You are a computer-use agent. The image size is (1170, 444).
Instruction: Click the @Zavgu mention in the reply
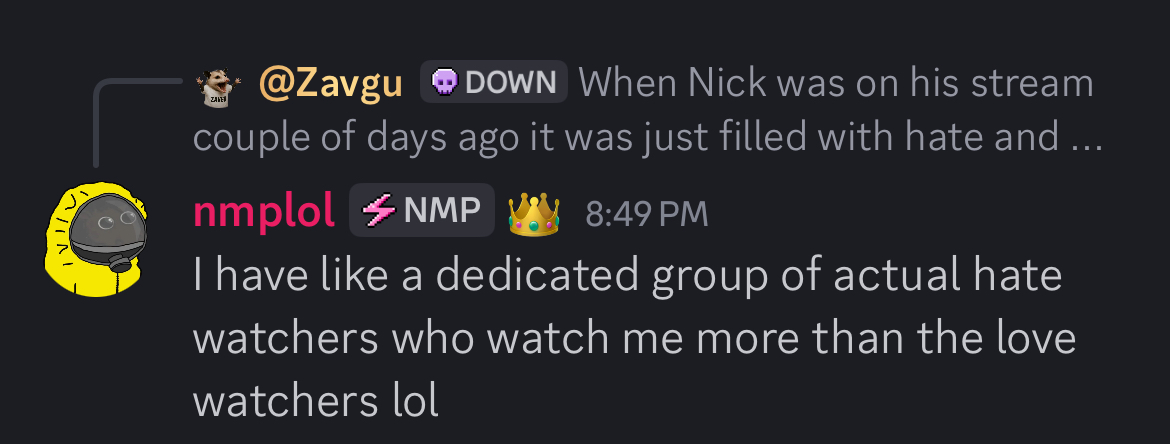331,84
